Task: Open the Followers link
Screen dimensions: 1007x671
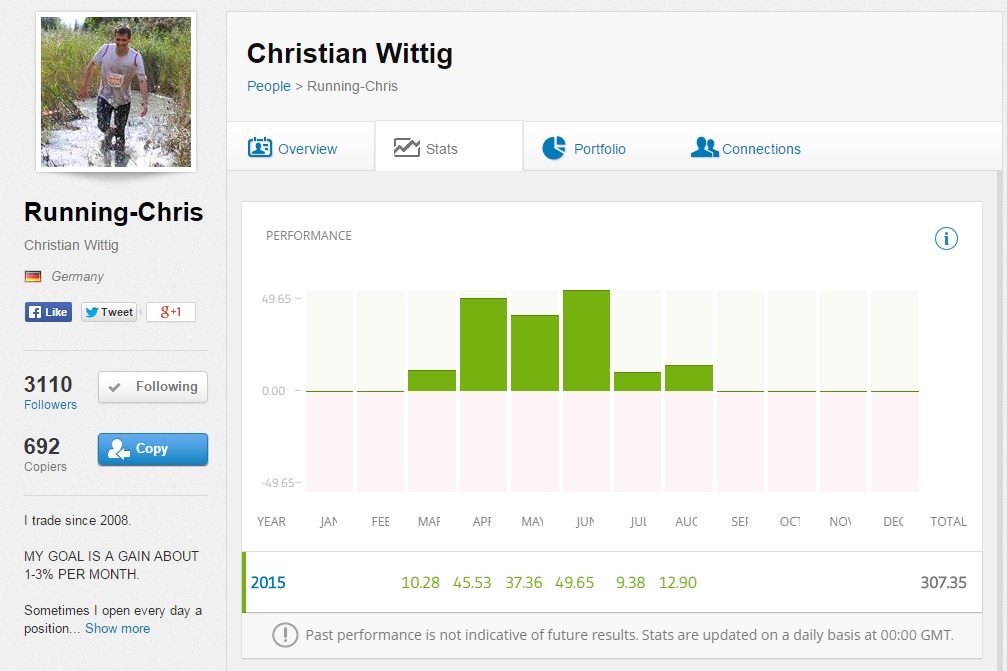Action: (x=50, y=405)
